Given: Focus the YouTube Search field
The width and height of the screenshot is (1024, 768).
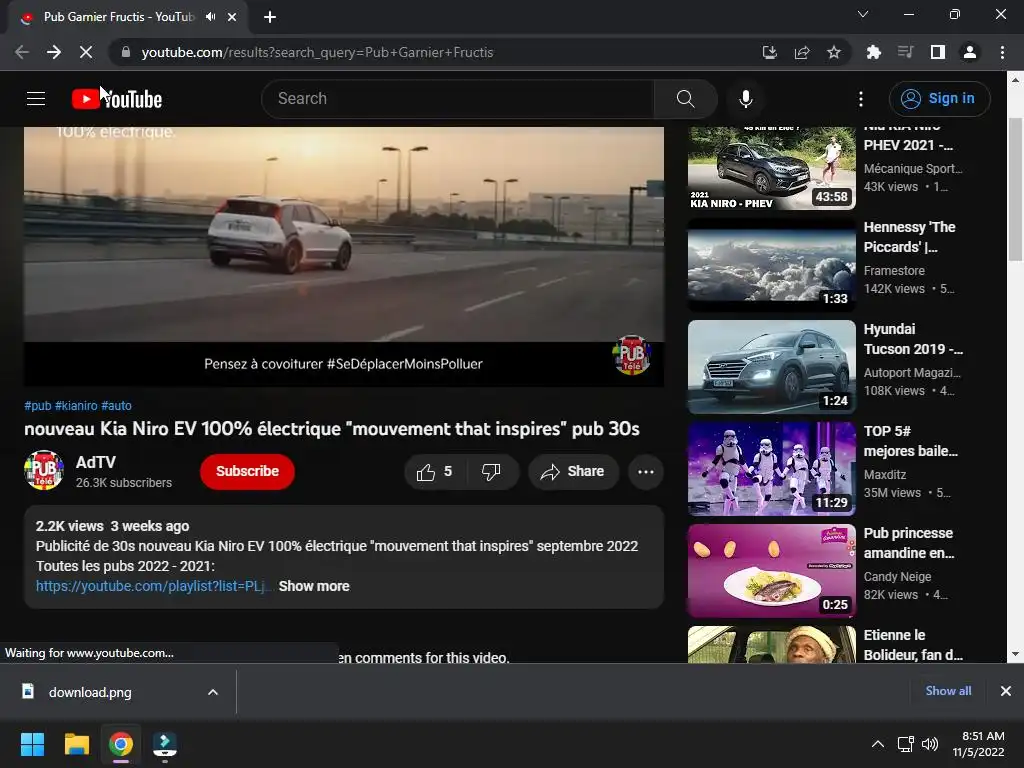Looking at the screenshot, I should point(457,99).
